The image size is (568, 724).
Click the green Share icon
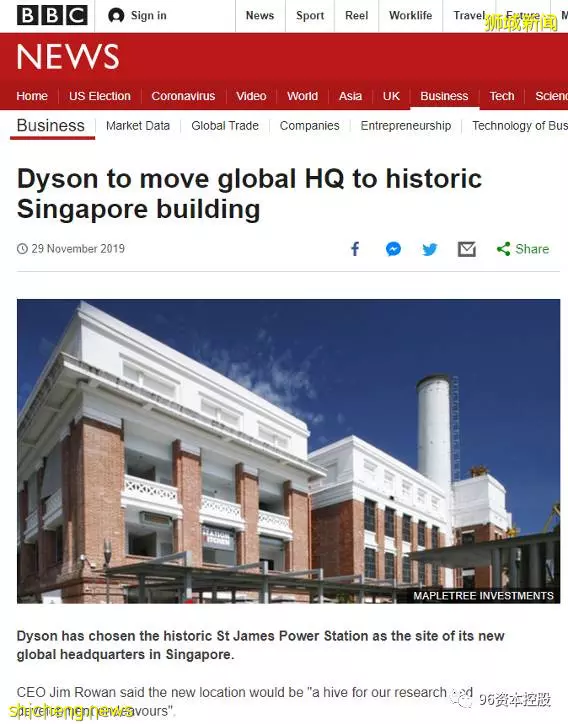click(x=503, y=249)
